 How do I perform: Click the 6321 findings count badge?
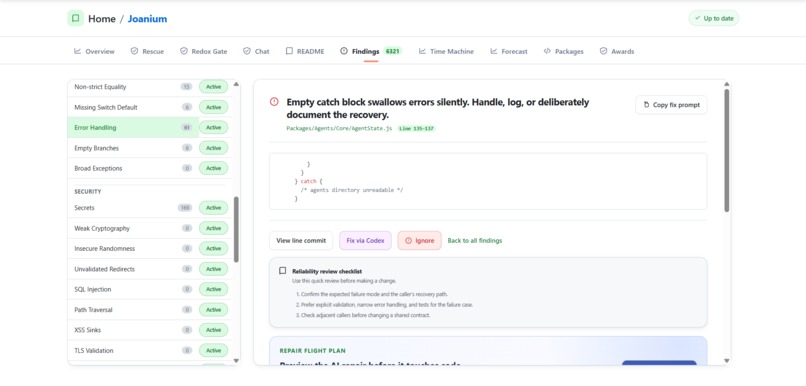click(393, 51)
